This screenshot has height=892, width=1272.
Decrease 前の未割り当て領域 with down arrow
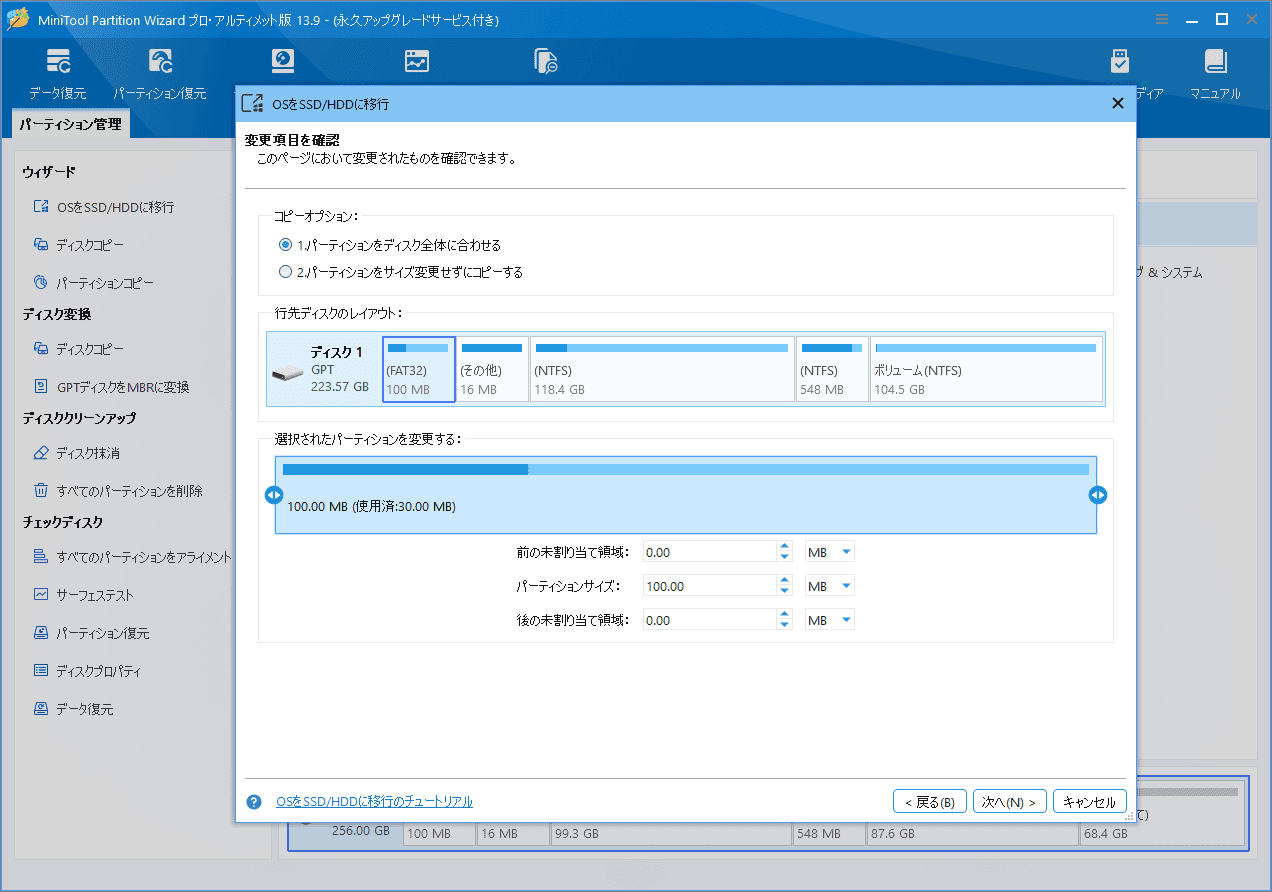[784, 557]
